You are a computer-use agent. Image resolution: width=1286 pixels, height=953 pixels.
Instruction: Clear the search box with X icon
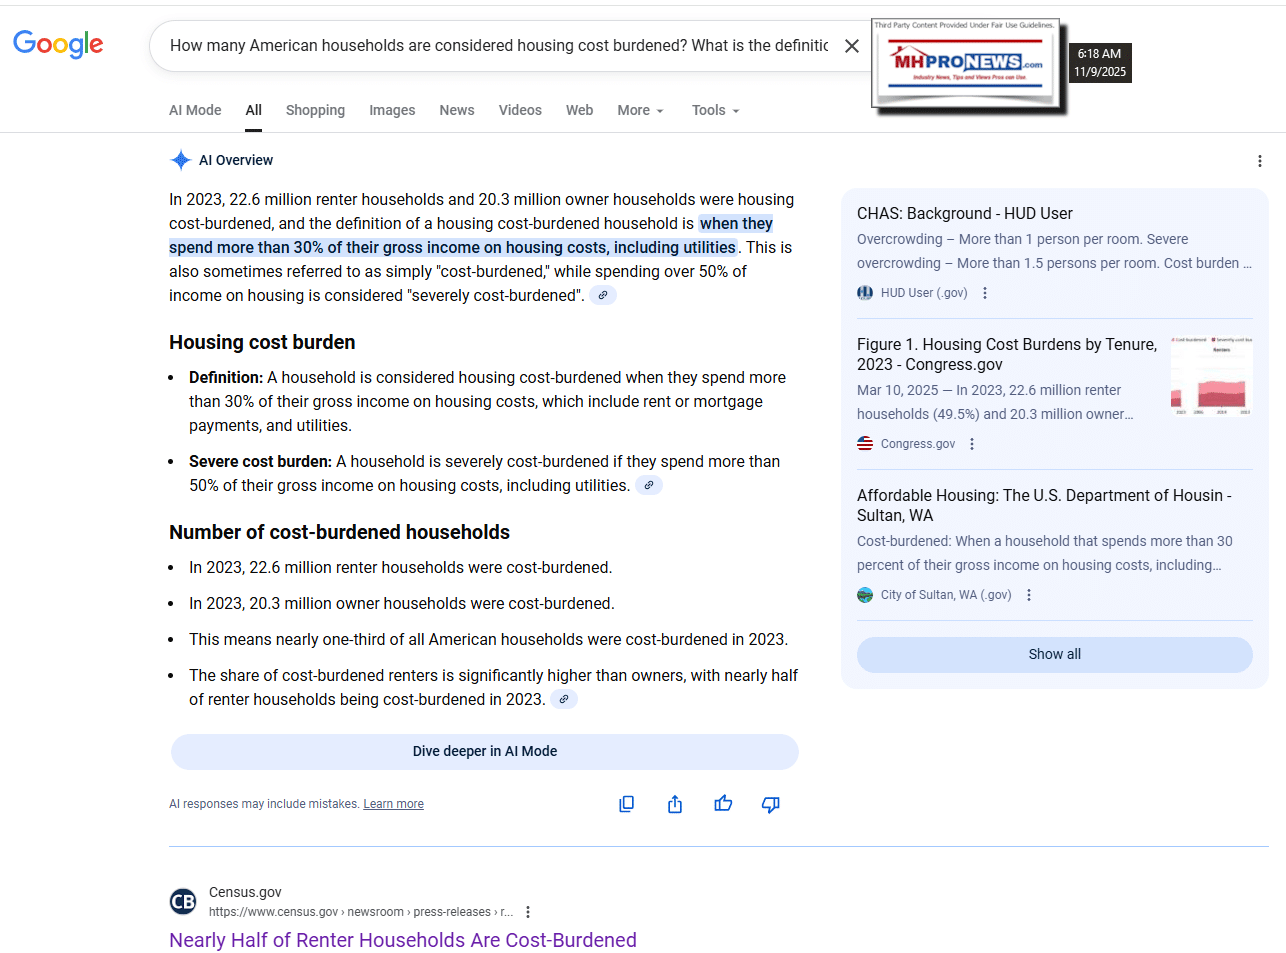coord(851,46)
